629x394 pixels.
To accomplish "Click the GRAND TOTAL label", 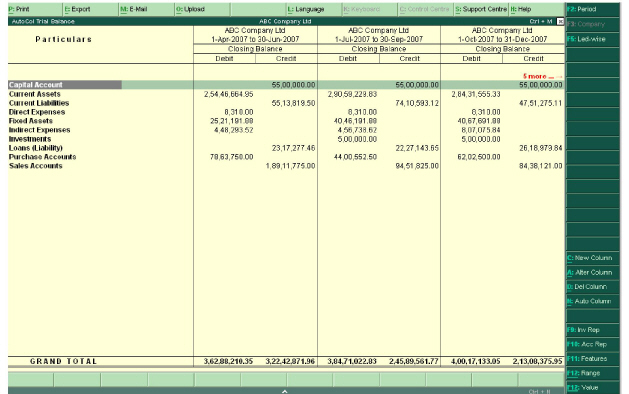I will (x=63, y=362).
